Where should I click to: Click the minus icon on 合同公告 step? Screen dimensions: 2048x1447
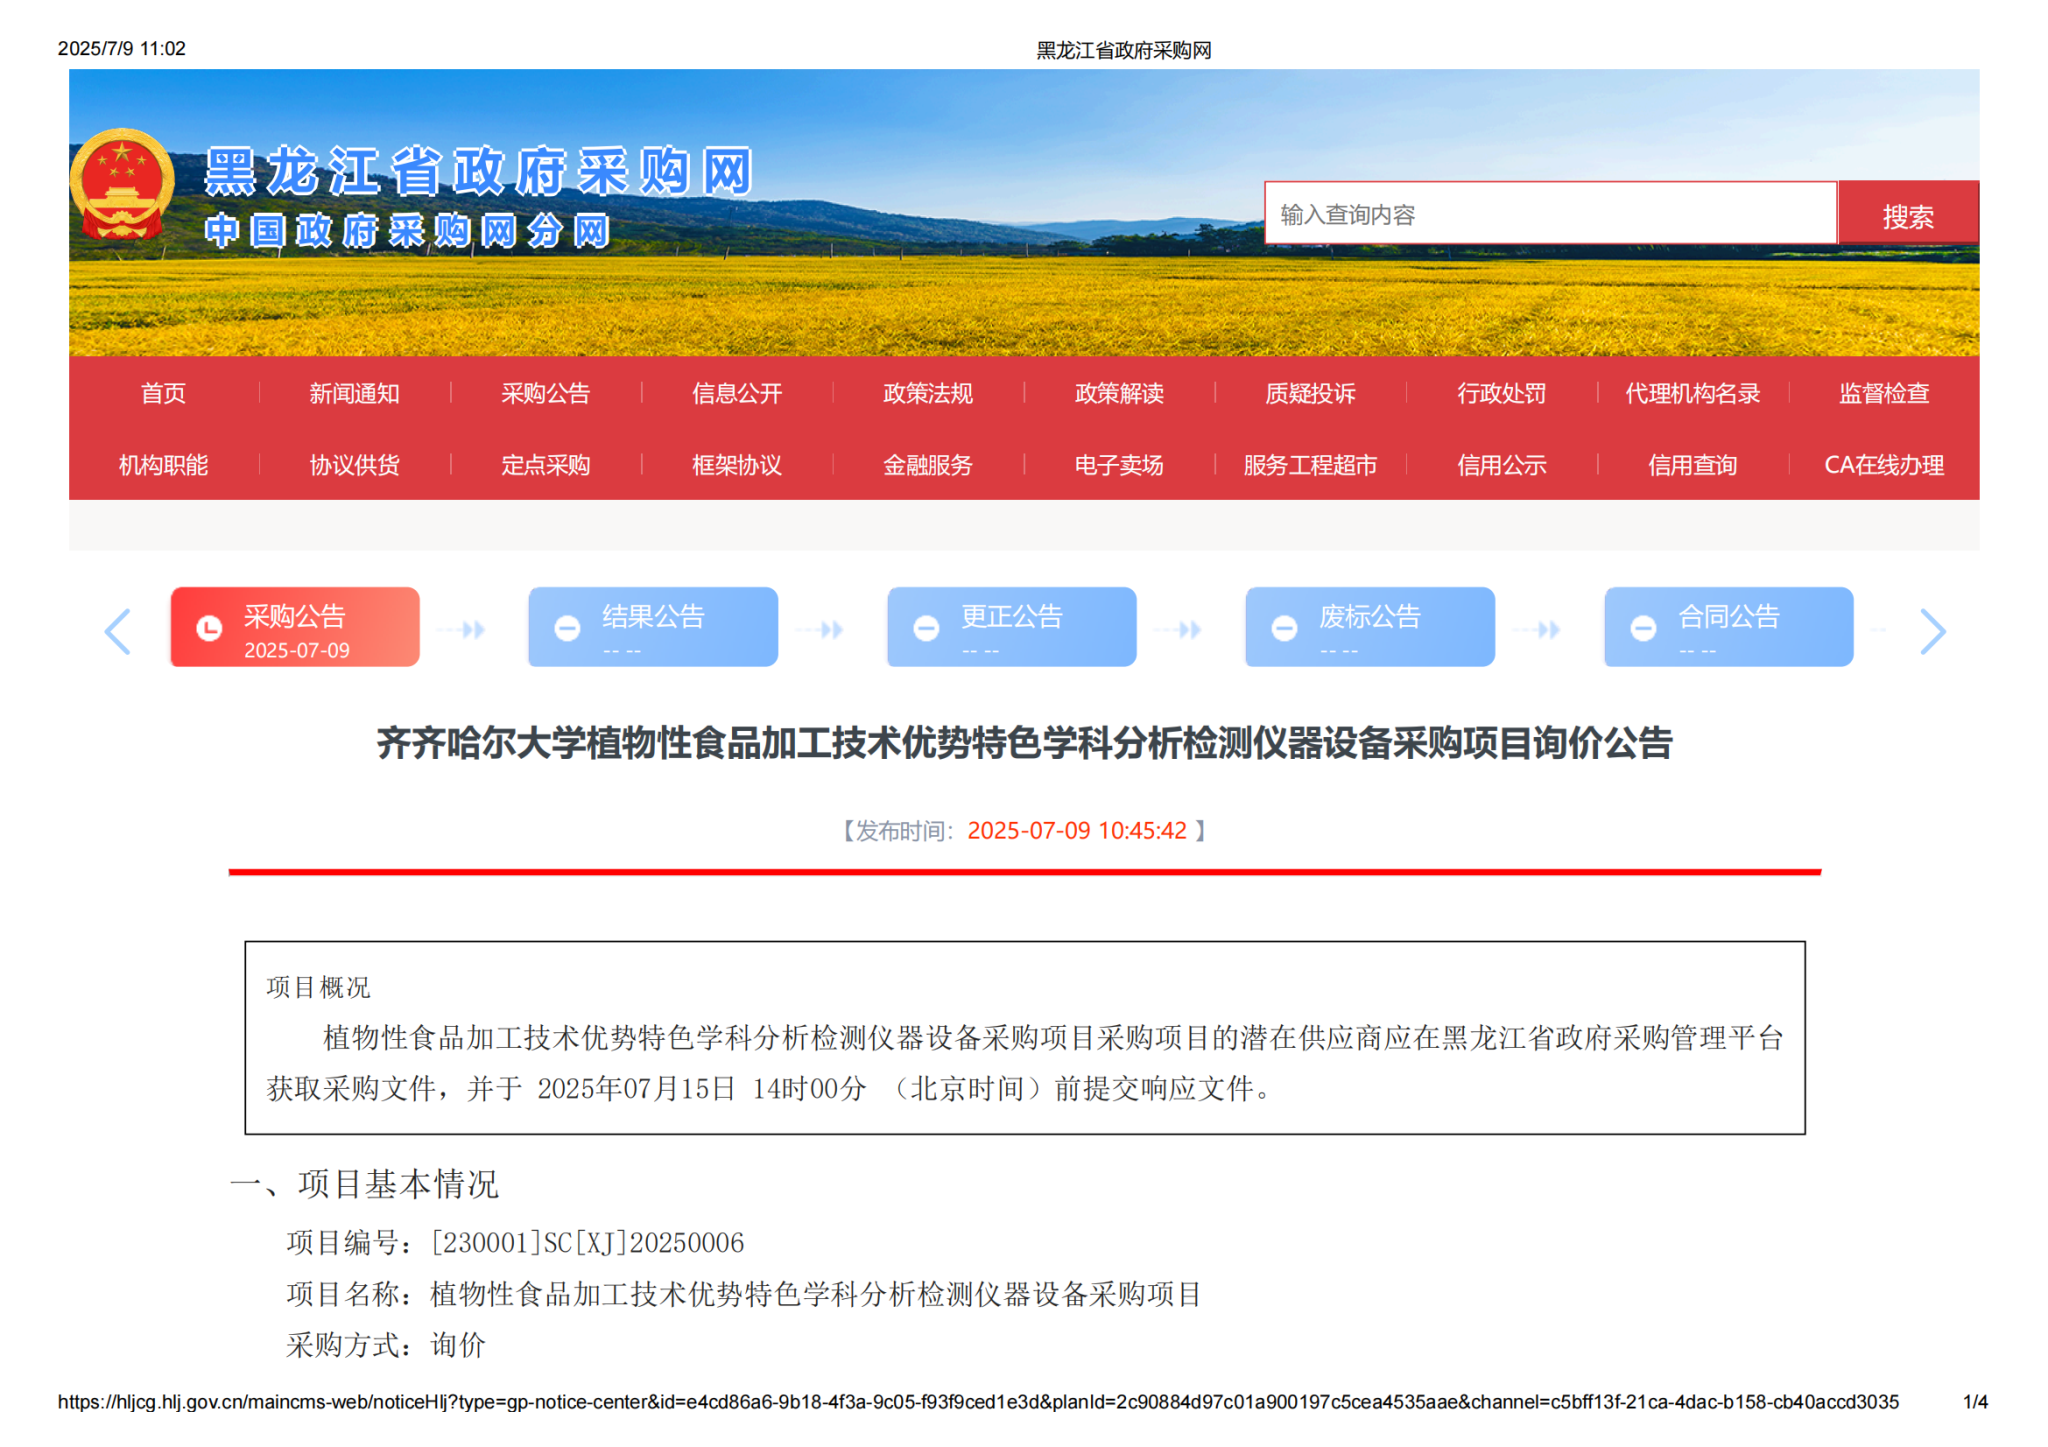point(1643,628)
